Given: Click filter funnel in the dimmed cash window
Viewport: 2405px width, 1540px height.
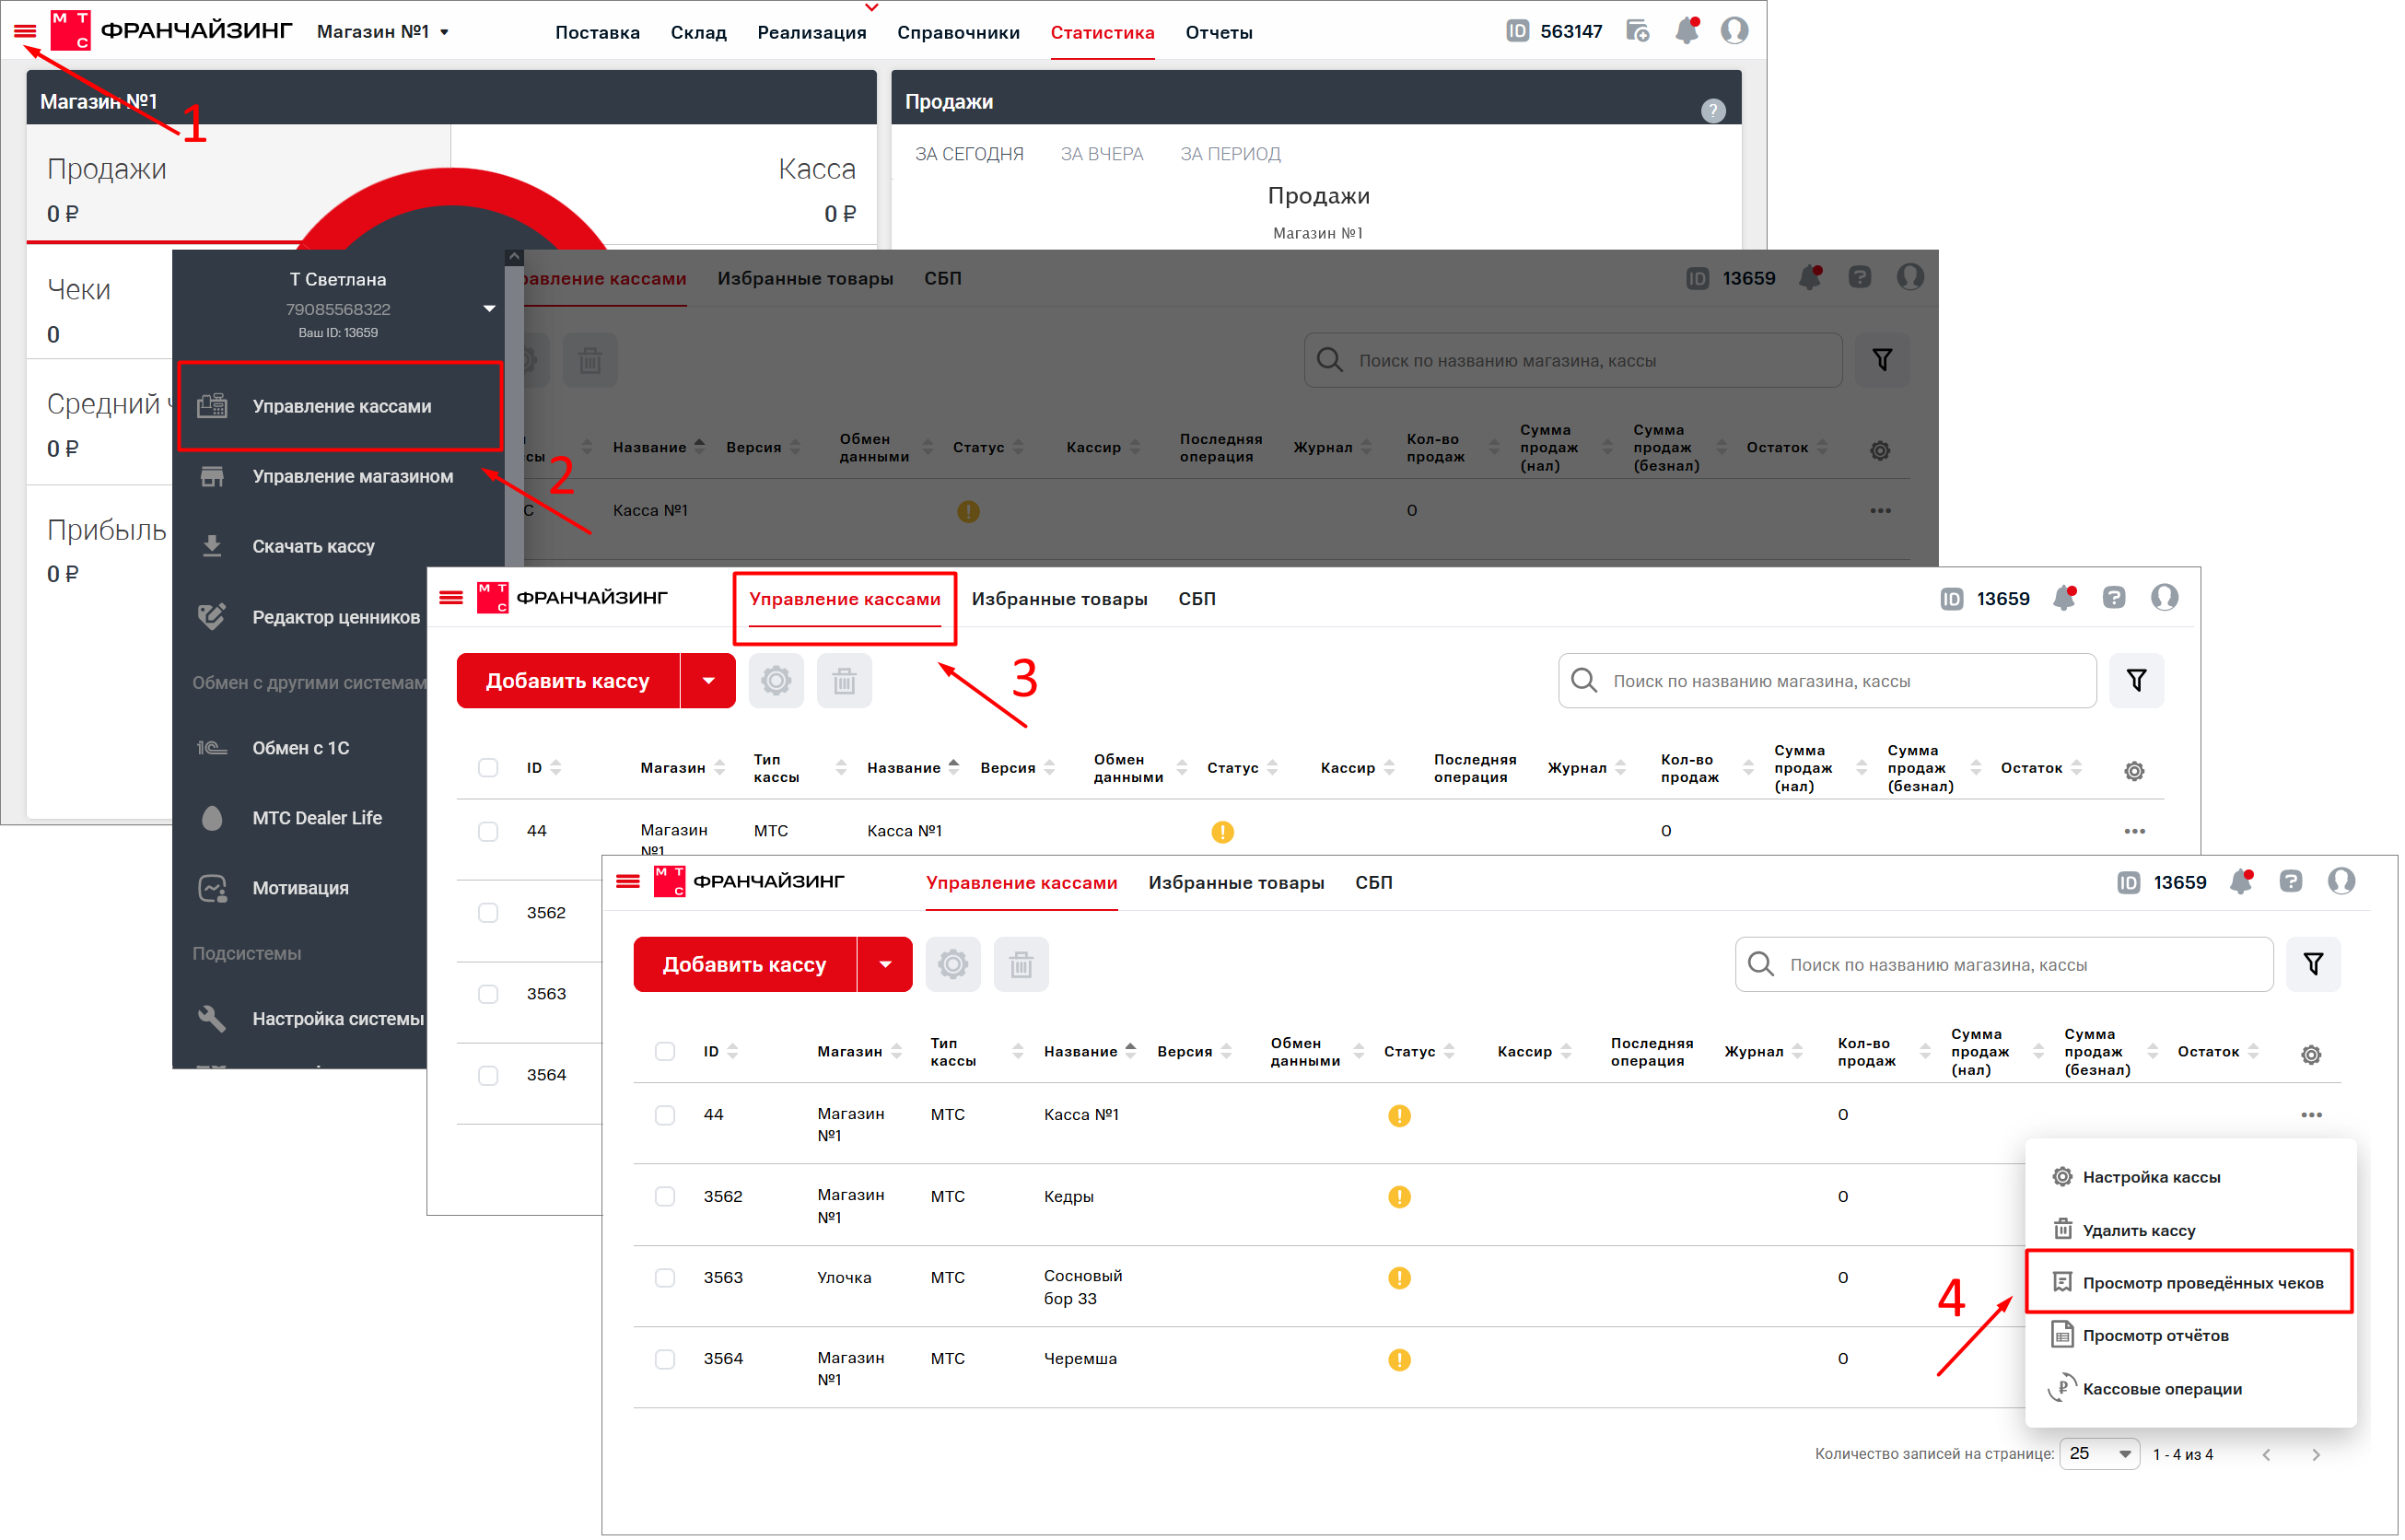Looking at the screenshot, I should [x=1884, y=360].
